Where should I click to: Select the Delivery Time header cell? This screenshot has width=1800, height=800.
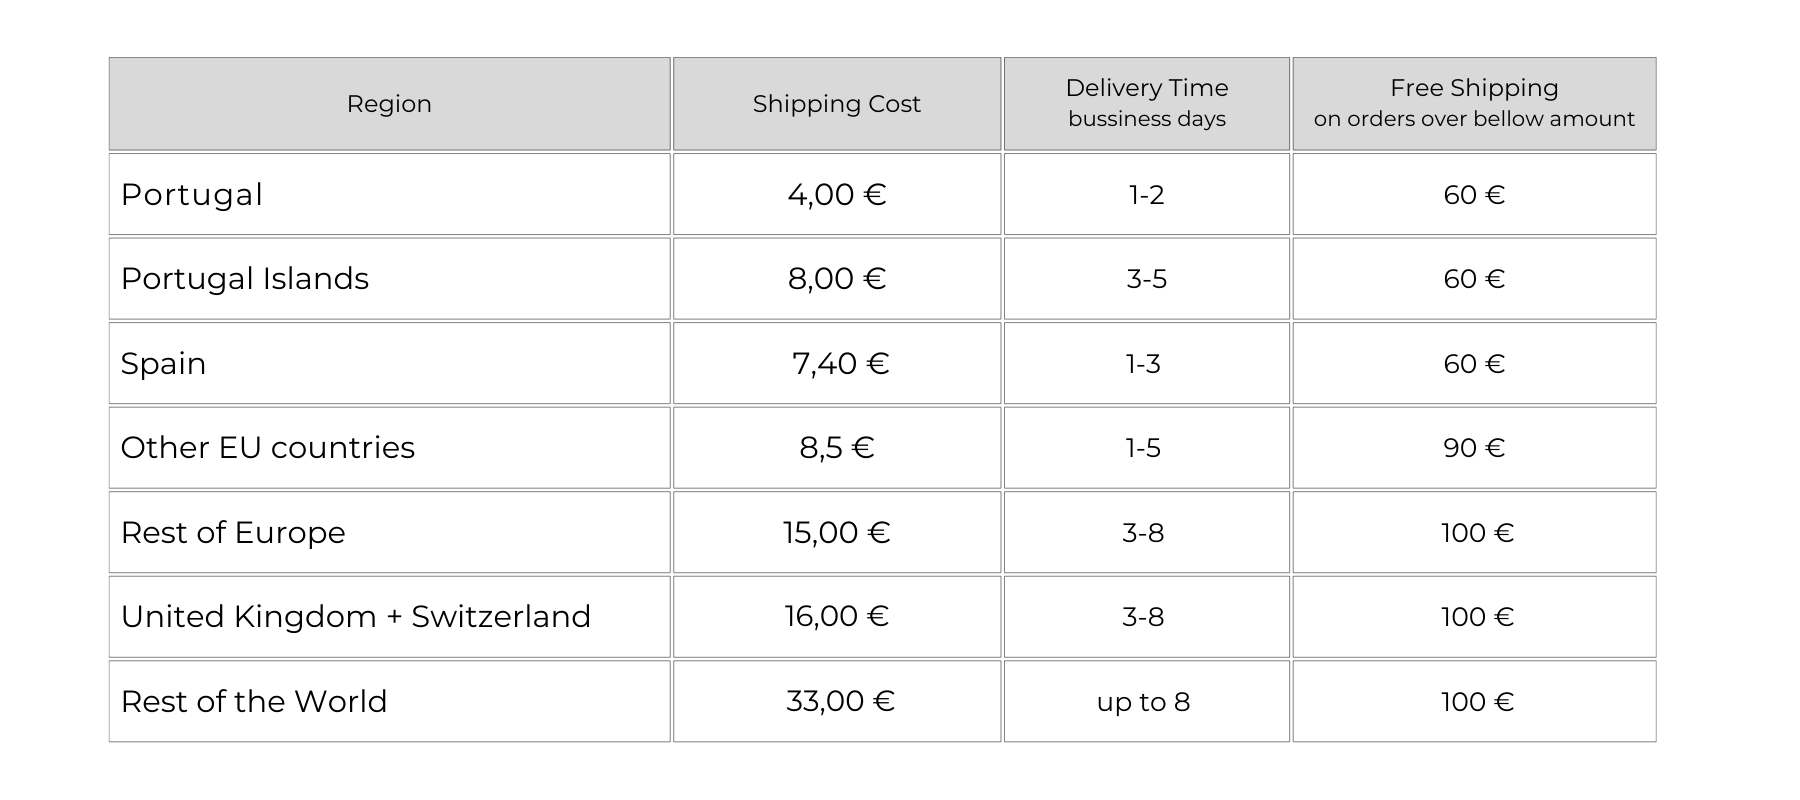pyautogui.click(x=1146, y=103)
